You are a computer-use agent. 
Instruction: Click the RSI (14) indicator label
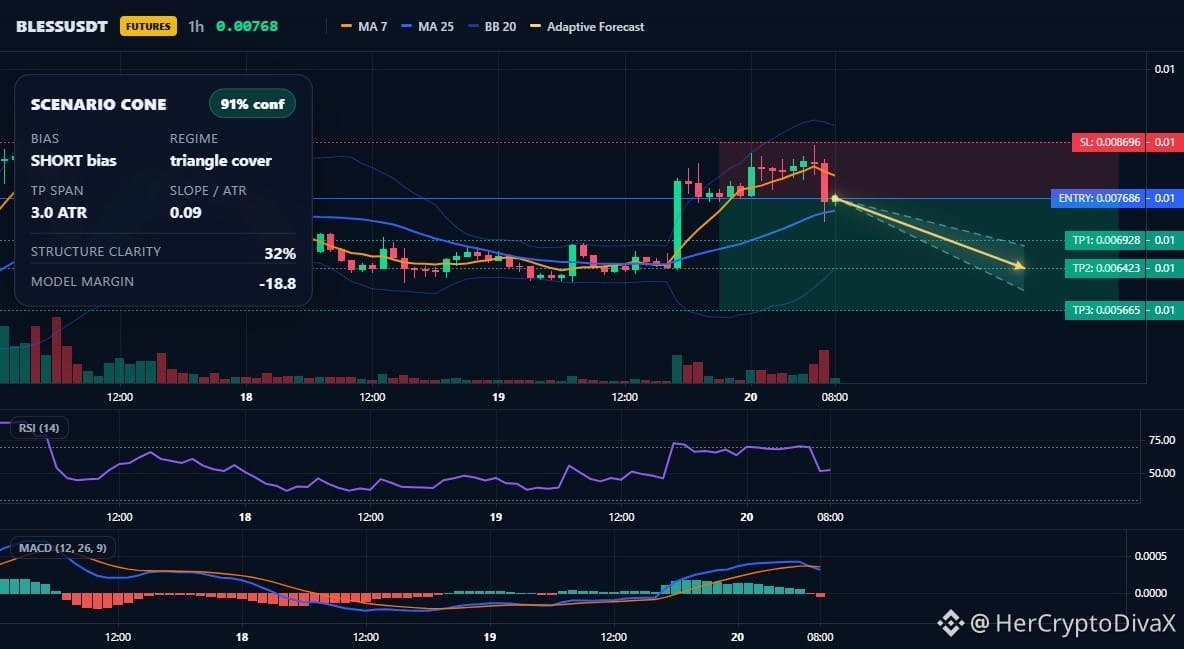39,428
